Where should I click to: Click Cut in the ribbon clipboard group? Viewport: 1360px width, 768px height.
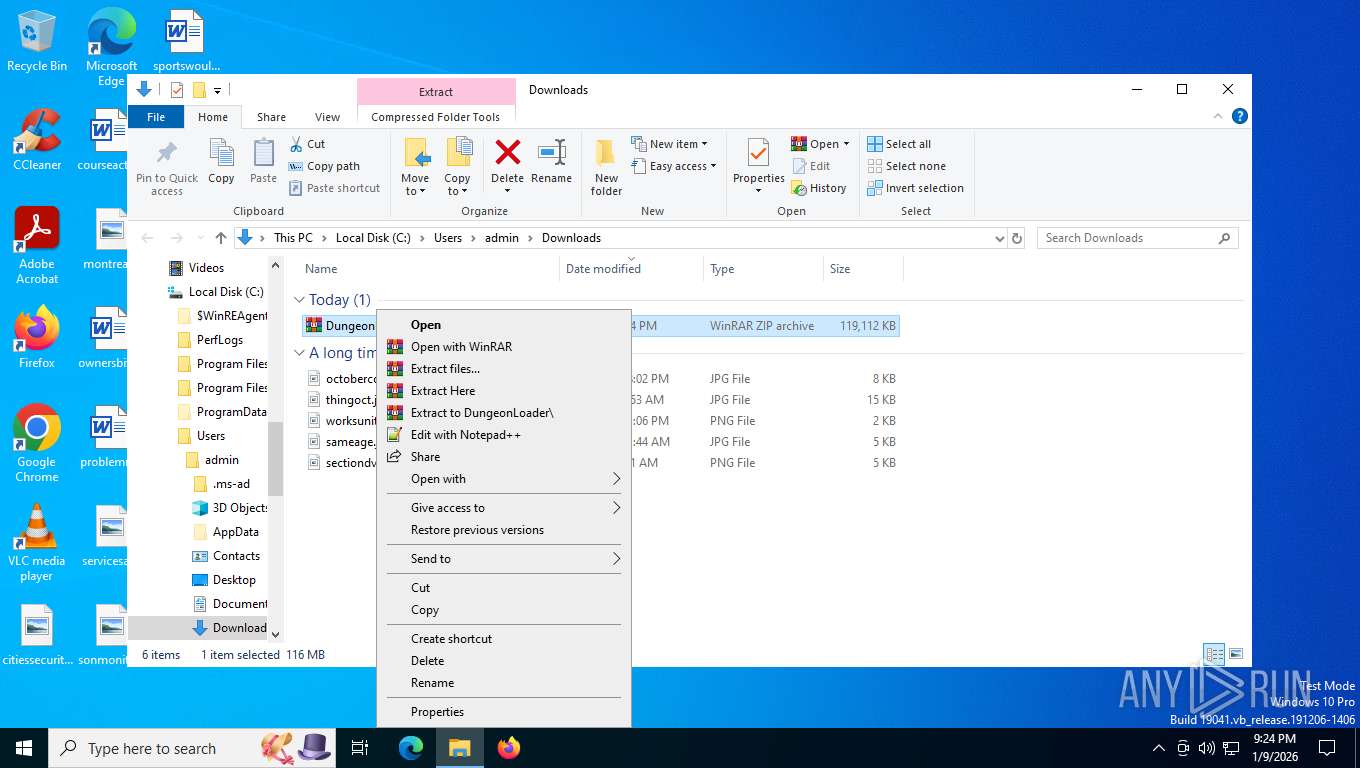(307, 144)
